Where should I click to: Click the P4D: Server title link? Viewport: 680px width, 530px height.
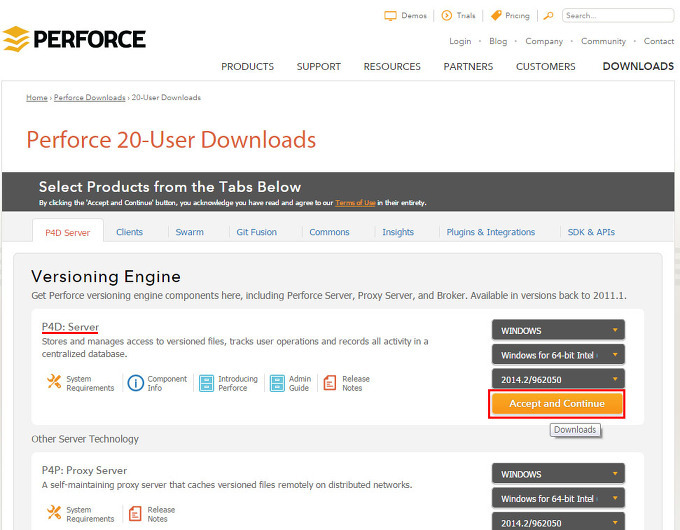pyautogui.click(x=70, y=327)
